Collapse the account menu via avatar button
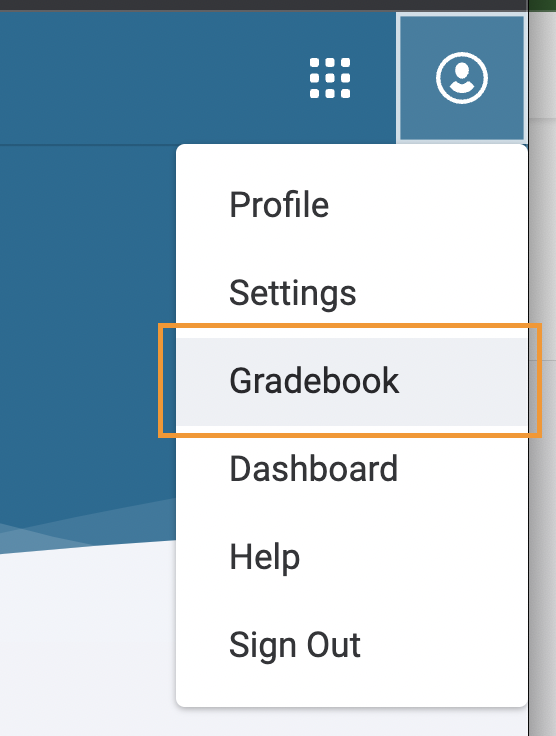The width and height of the screenshot is (556, 736). point(462,78)
